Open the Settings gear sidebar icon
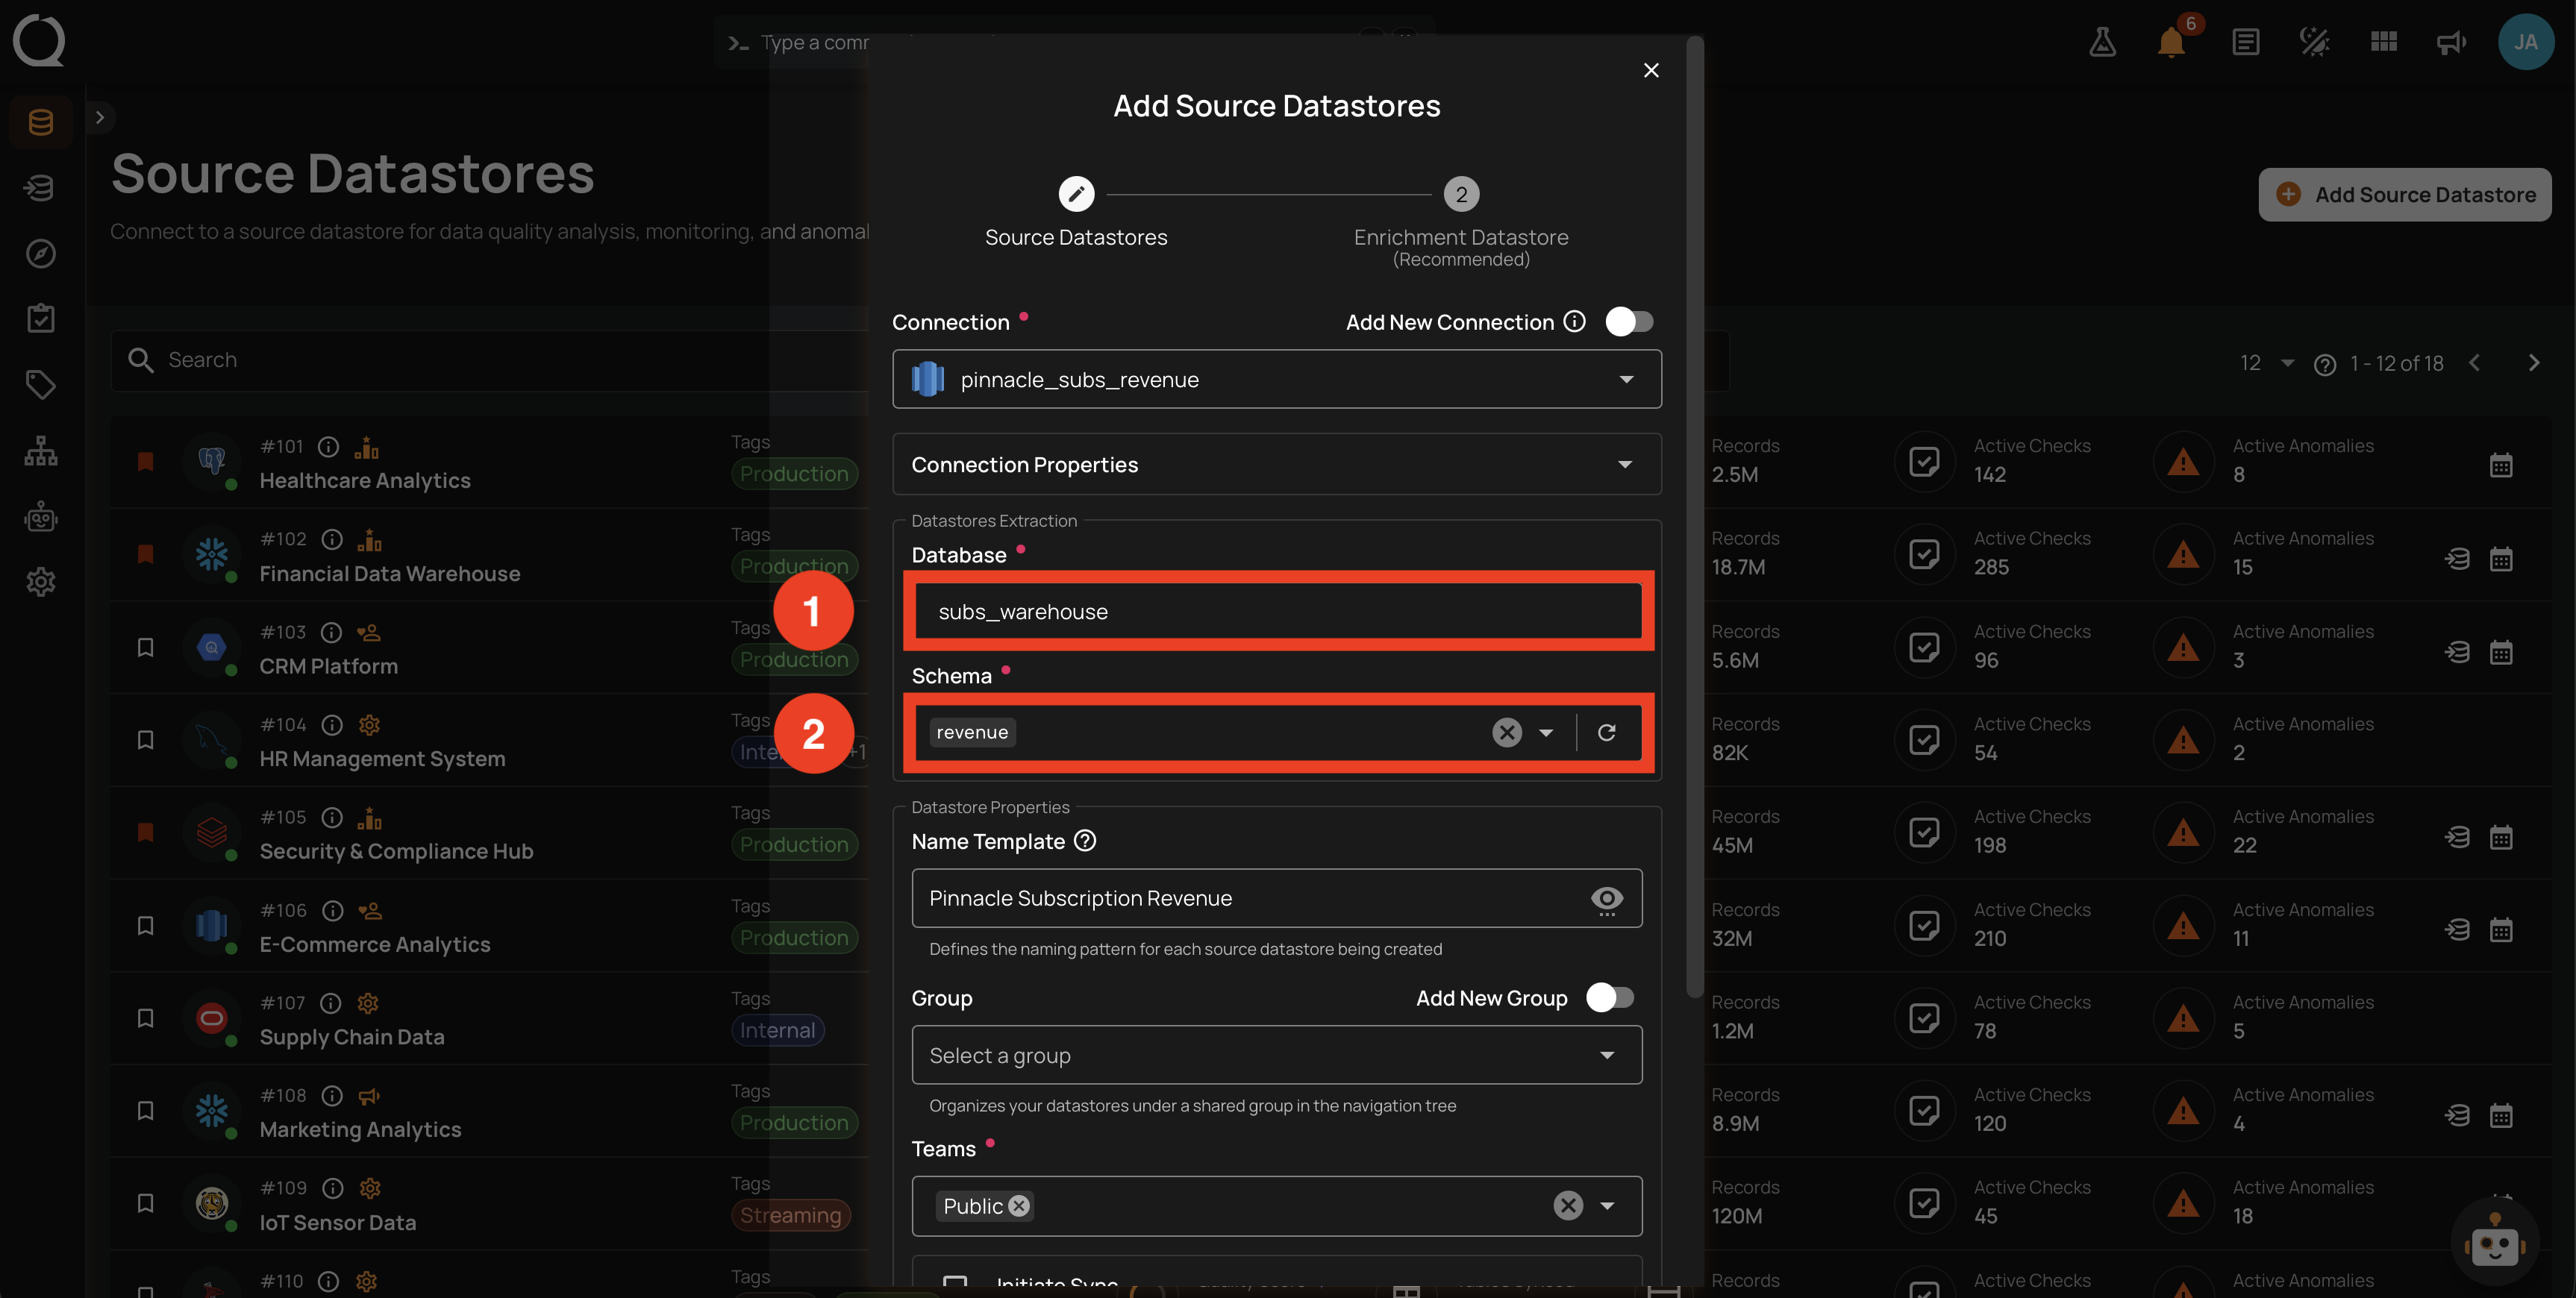The width and height of the screenshot is (2576, 1298). point(41,582)
